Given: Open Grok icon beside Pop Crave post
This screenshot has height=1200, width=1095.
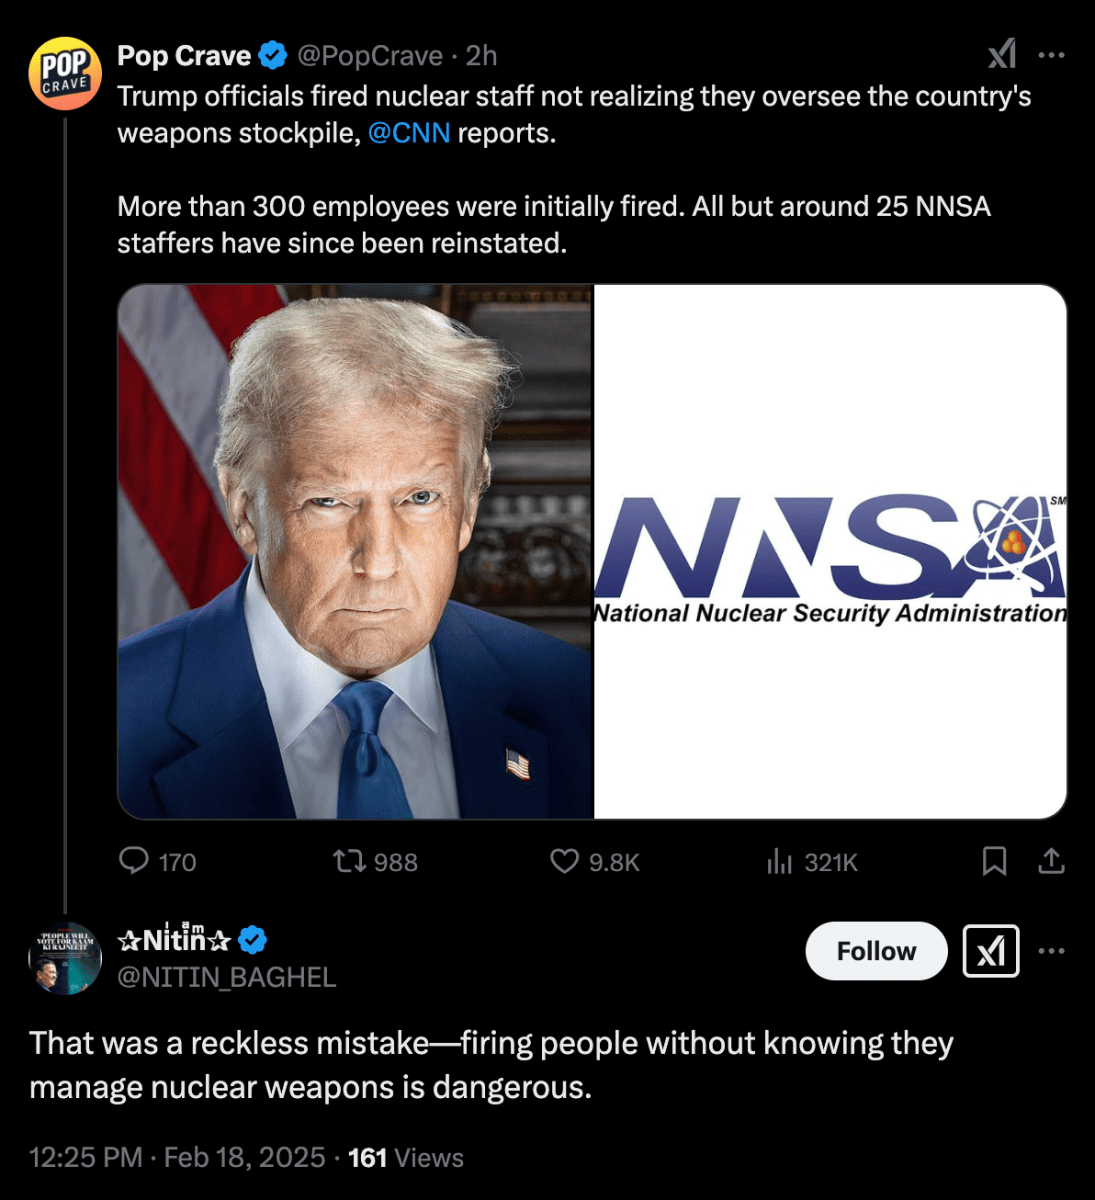Looking at the screenshot, I should (x=1002, y=54).
